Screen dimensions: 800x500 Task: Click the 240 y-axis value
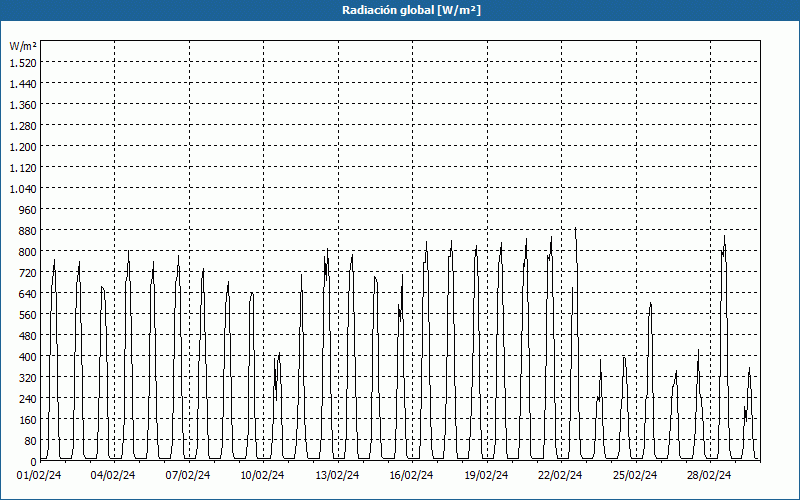click(28, 398)
